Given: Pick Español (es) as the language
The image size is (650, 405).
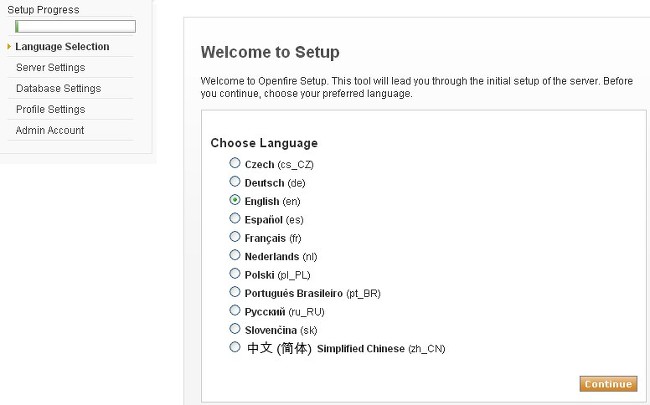Looking at the screenshot, I should [x=235, y=218].
